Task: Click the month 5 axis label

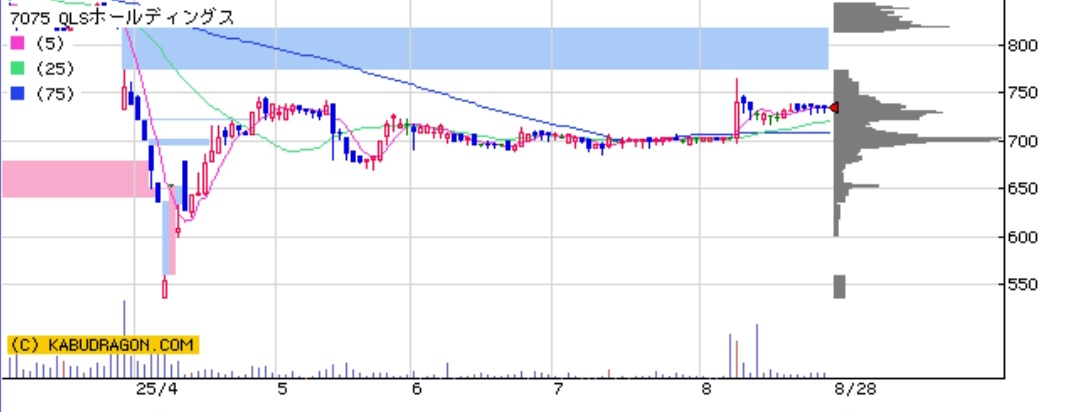Action: (282, 389)
